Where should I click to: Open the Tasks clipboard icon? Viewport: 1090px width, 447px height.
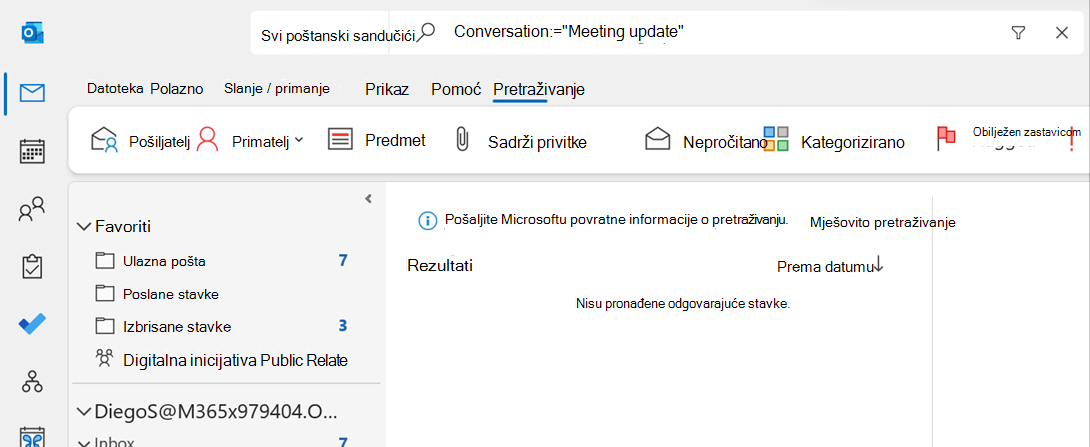pyautogui.click(x=32, y=266)
